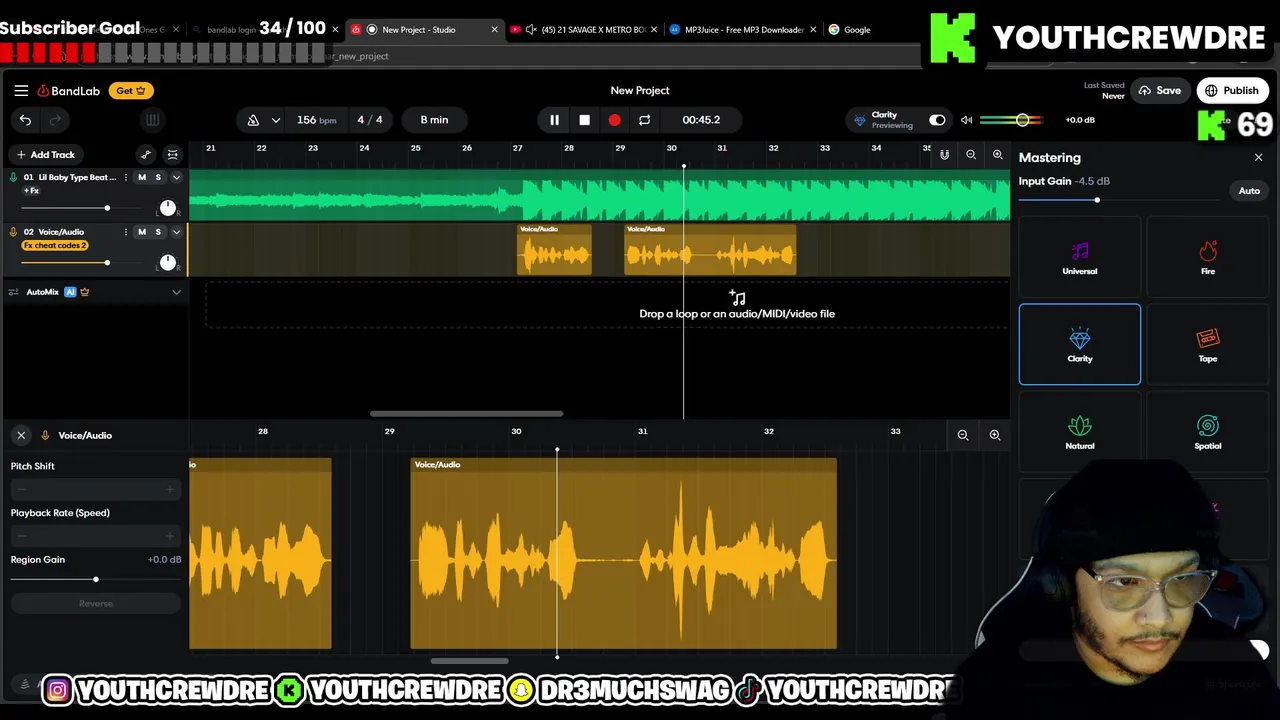Click the yellow Get membership button
The width and height of the screenshot is (1280, 720).
click(x=131, y=91)
